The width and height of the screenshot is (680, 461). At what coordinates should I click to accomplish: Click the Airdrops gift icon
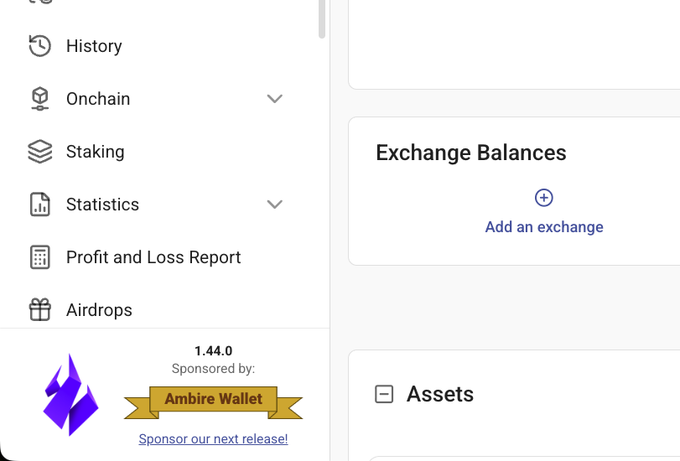click(40, 310)
